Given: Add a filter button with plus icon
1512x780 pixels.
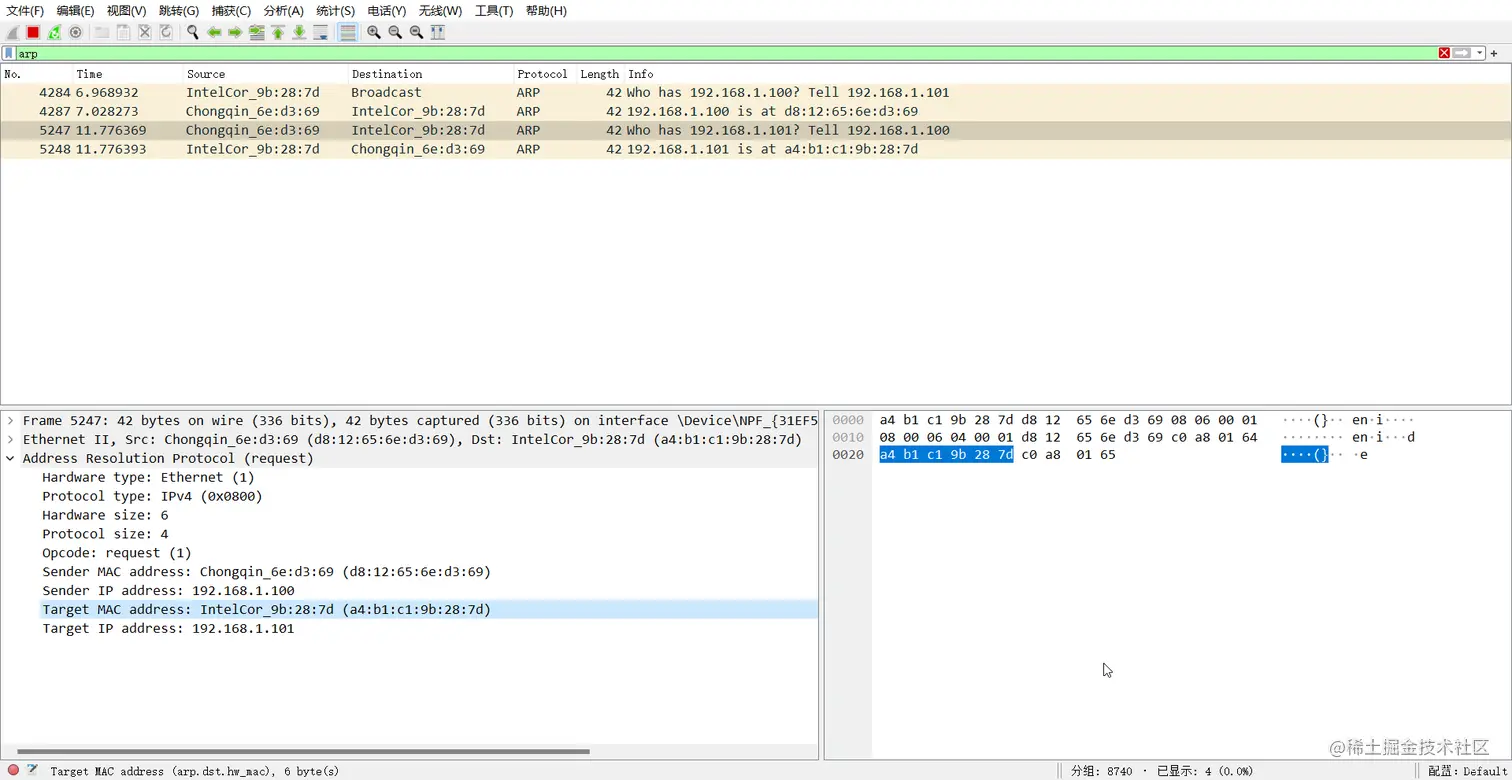Looking at the screenshot, I should tap(1494, 53).
